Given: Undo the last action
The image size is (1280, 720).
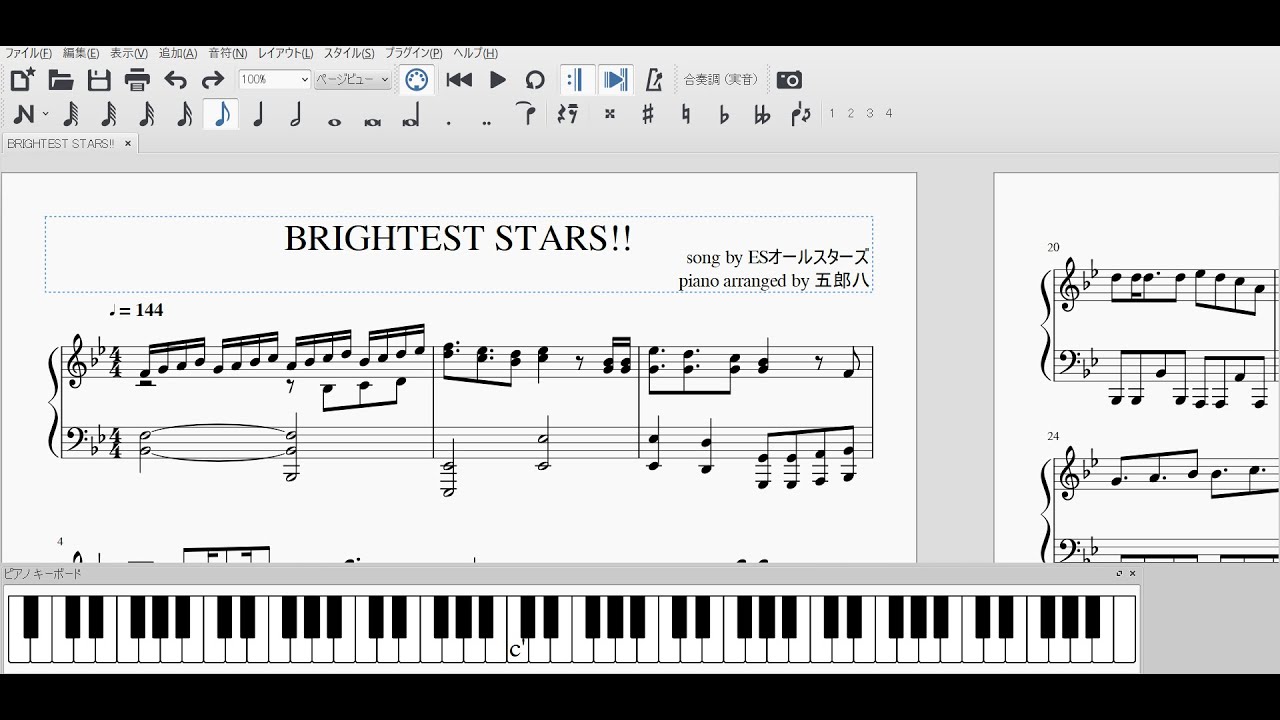Looking at the screenshot, I should point(175,80).
